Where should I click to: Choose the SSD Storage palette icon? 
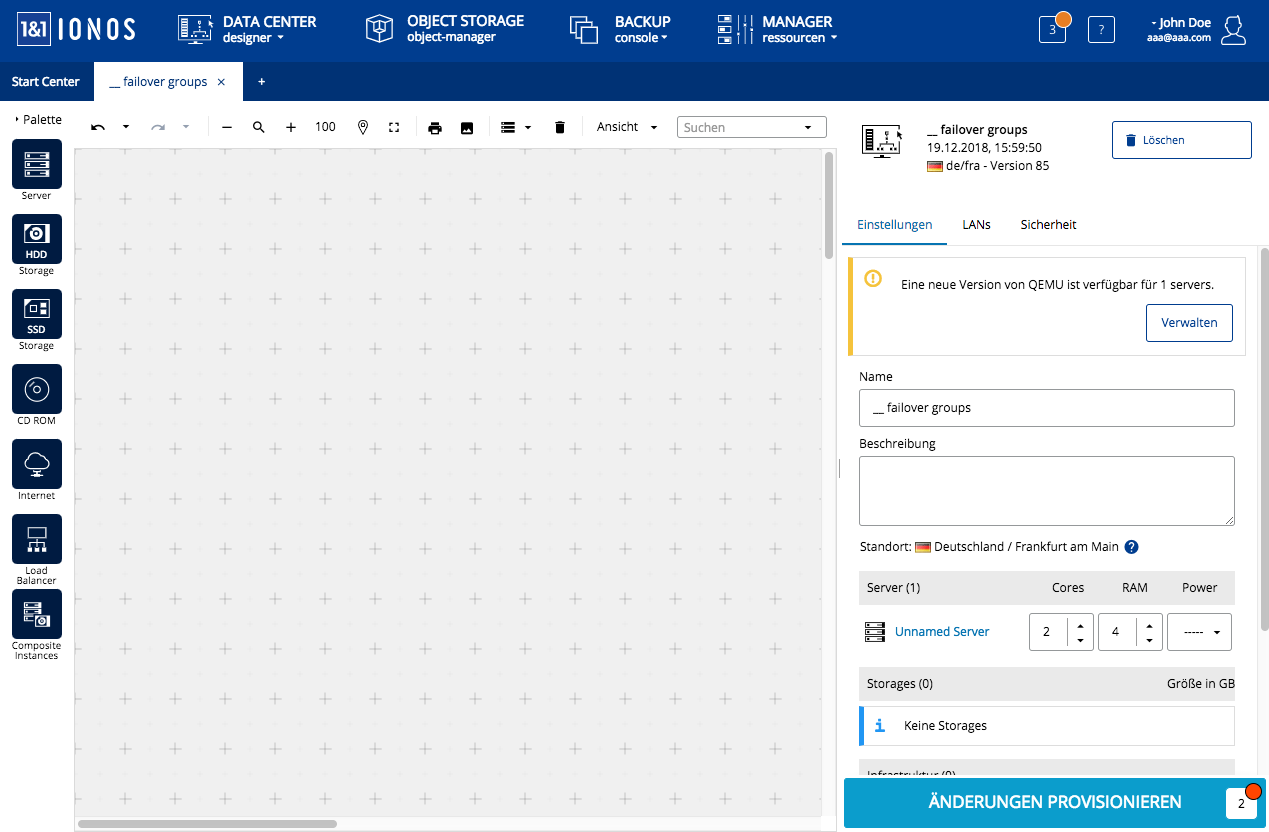click(x=37, y=314)
